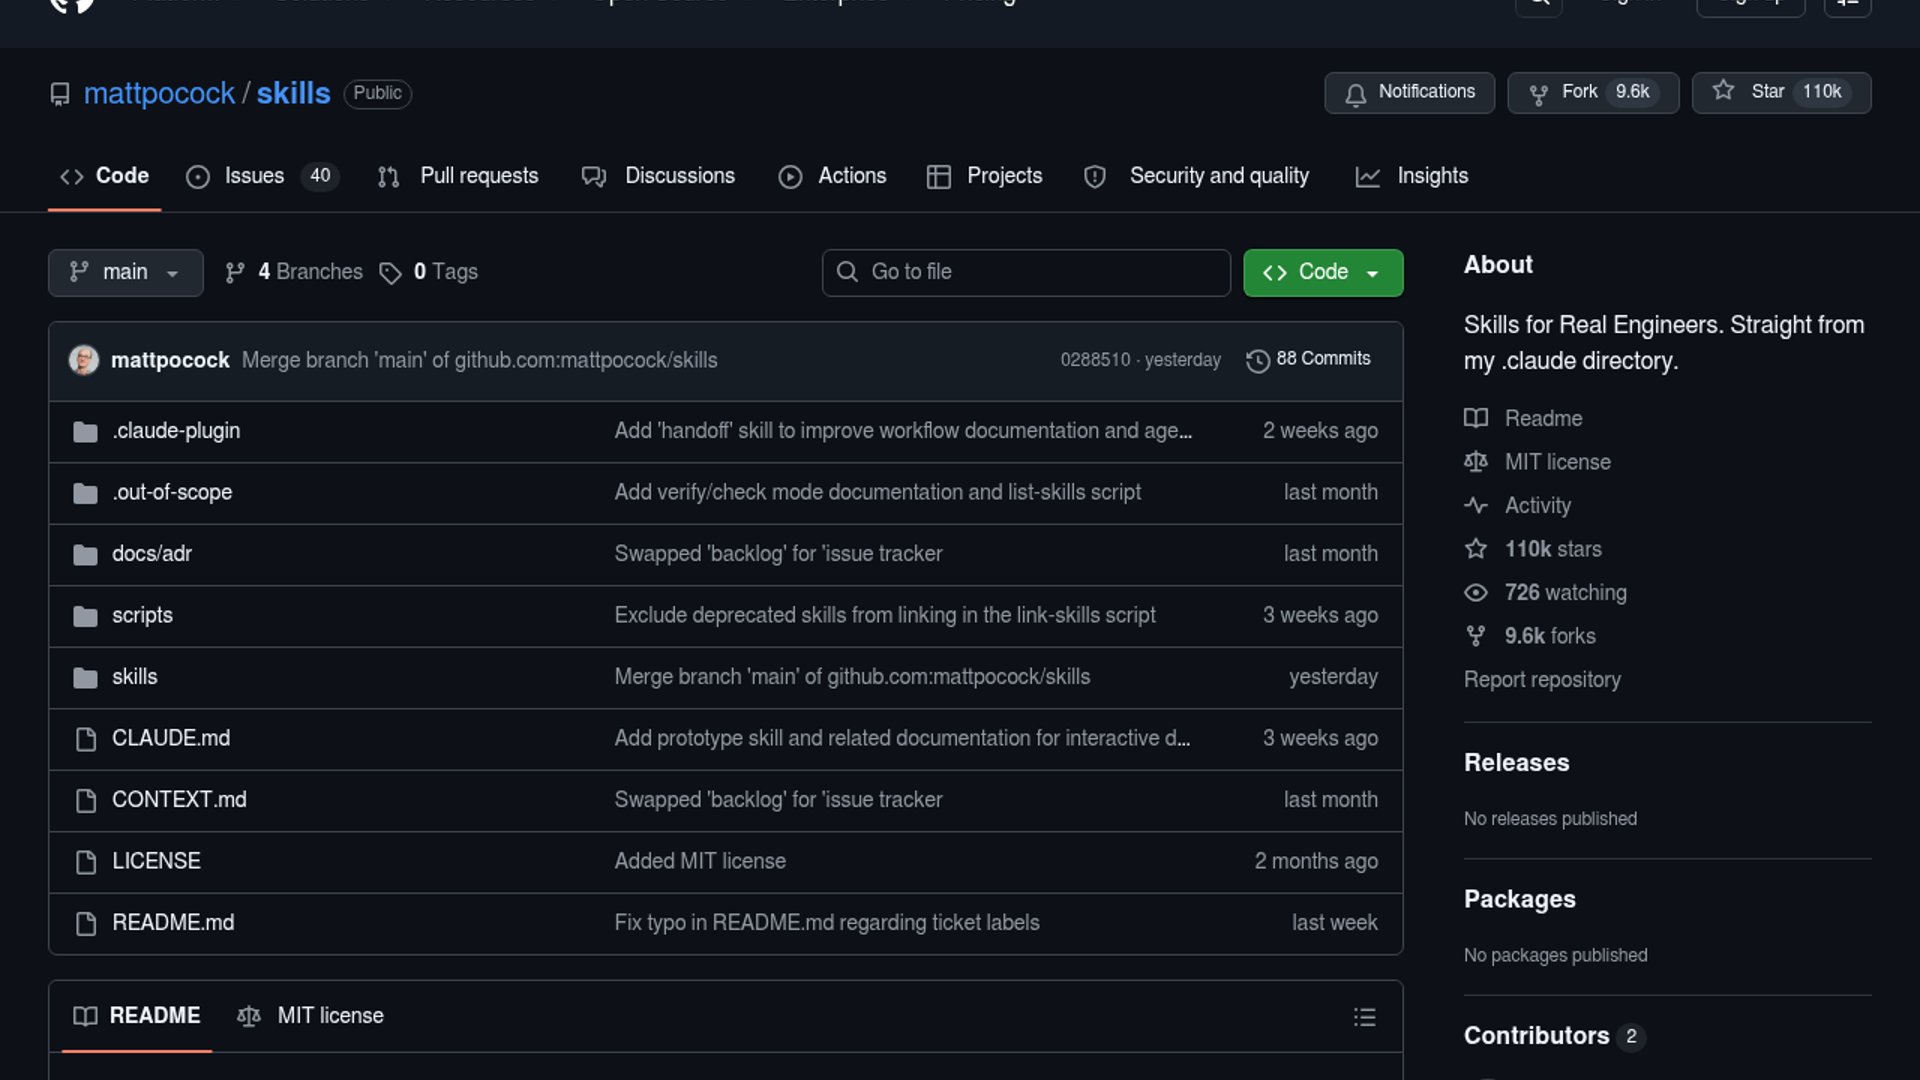Click the .out-of-scope folder icon
The width and height of the screenshot is (1920, 1080).
coord(85,493)
